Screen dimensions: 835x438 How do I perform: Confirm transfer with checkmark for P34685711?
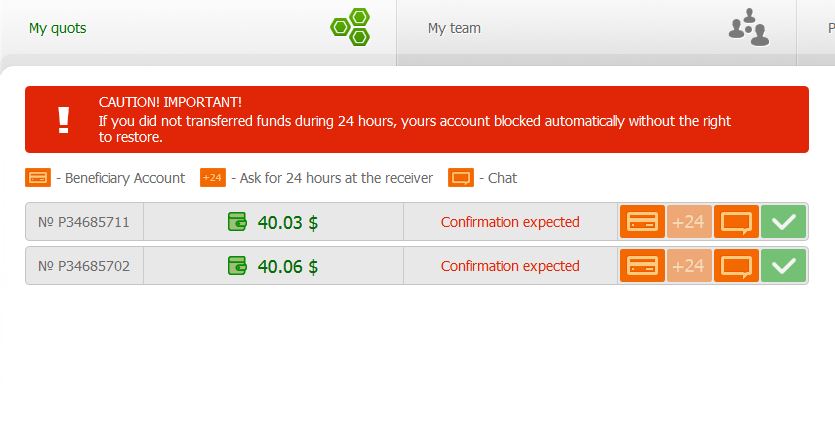(x=783, y=222)
